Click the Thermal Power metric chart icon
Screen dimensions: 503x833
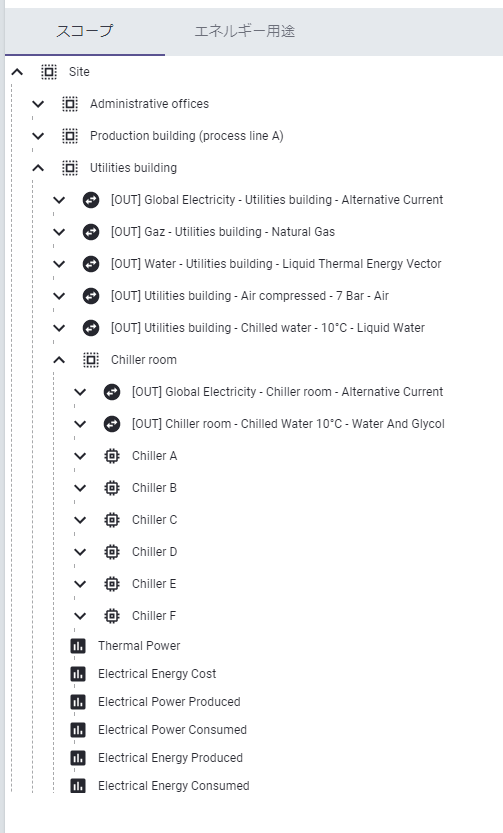[x=78, y=646]
